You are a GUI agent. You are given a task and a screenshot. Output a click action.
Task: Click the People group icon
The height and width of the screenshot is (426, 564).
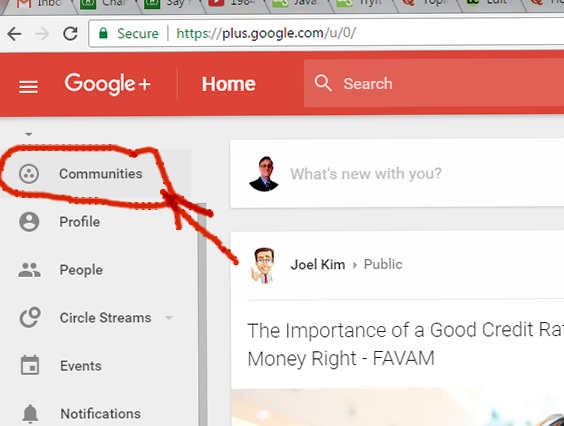[x=29, y=270]
